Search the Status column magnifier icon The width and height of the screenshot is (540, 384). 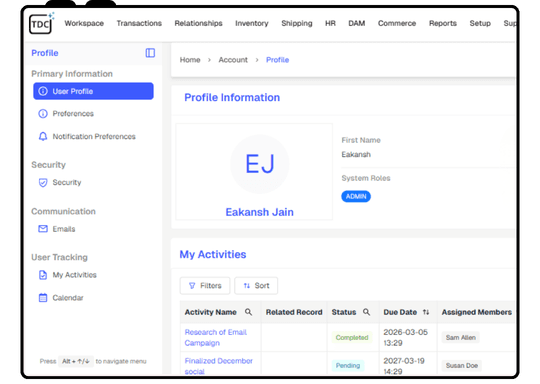(366, 312)
